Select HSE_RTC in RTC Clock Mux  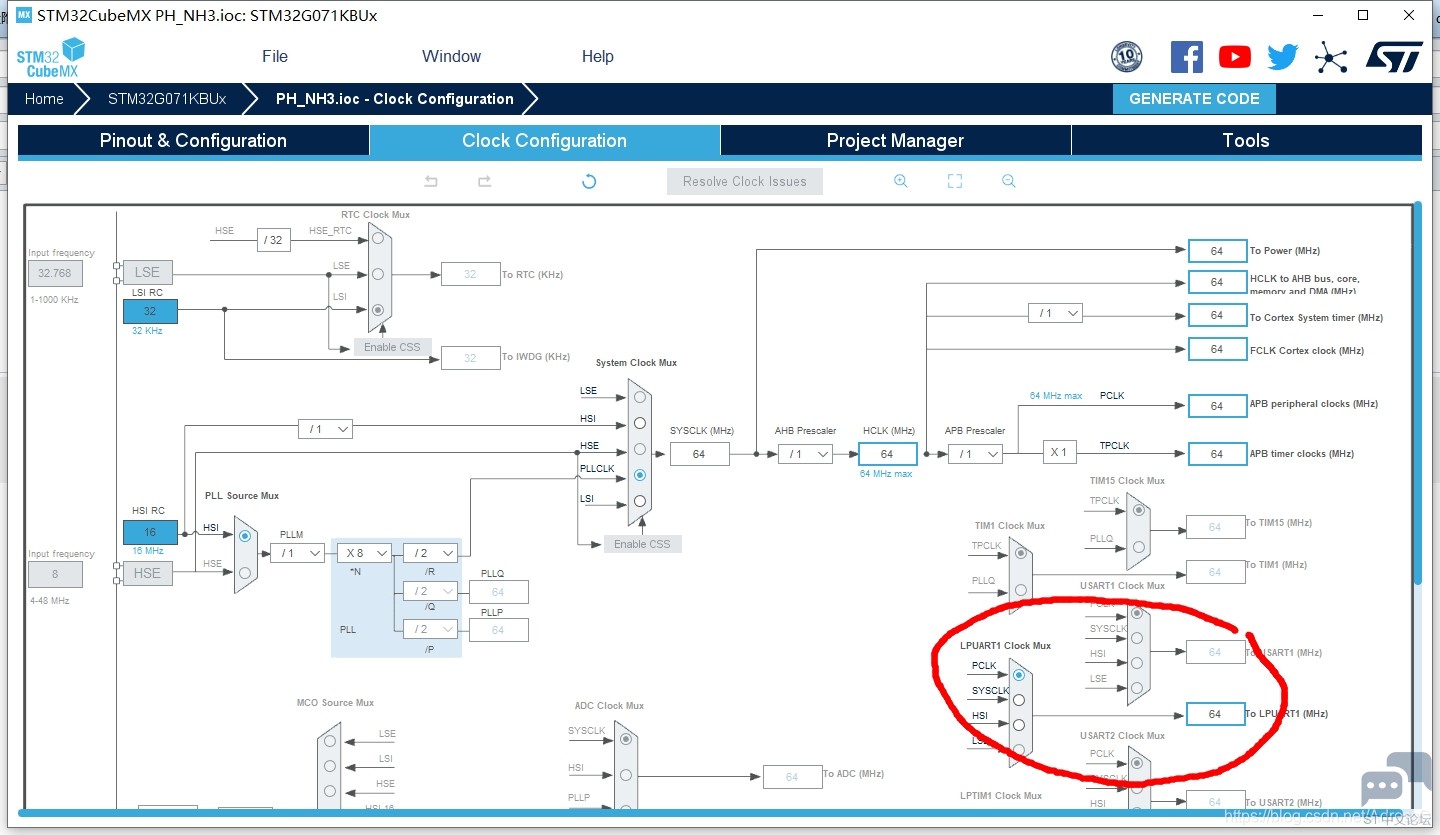click(x=378, y=238)
